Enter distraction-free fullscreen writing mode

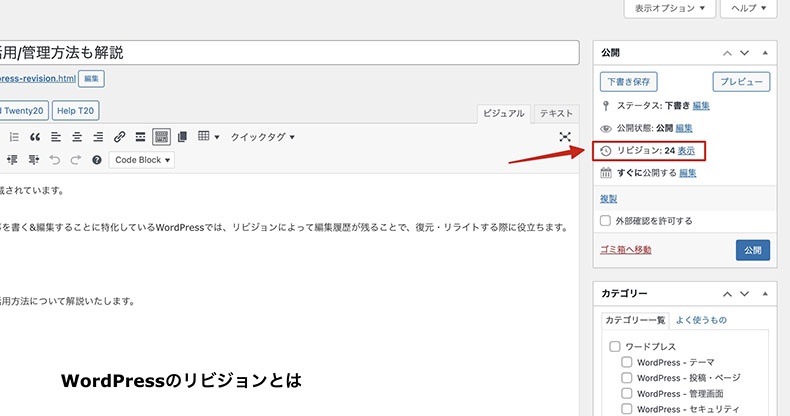point(565,137)
